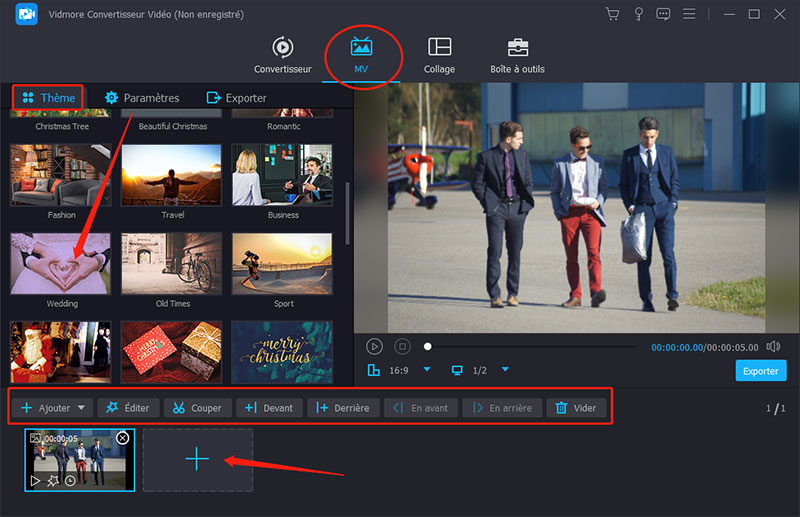Click the empty plus slot in timeline
The image size is (800, 517).
click(x=198, y=460)
